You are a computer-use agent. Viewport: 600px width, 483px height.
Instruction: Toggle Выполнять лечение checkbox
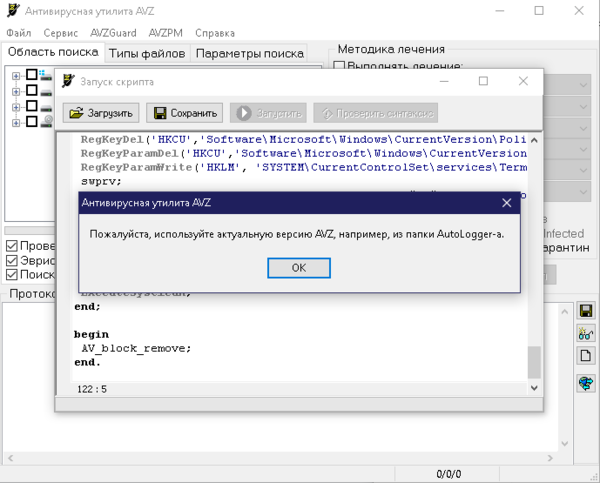[339, 66]
